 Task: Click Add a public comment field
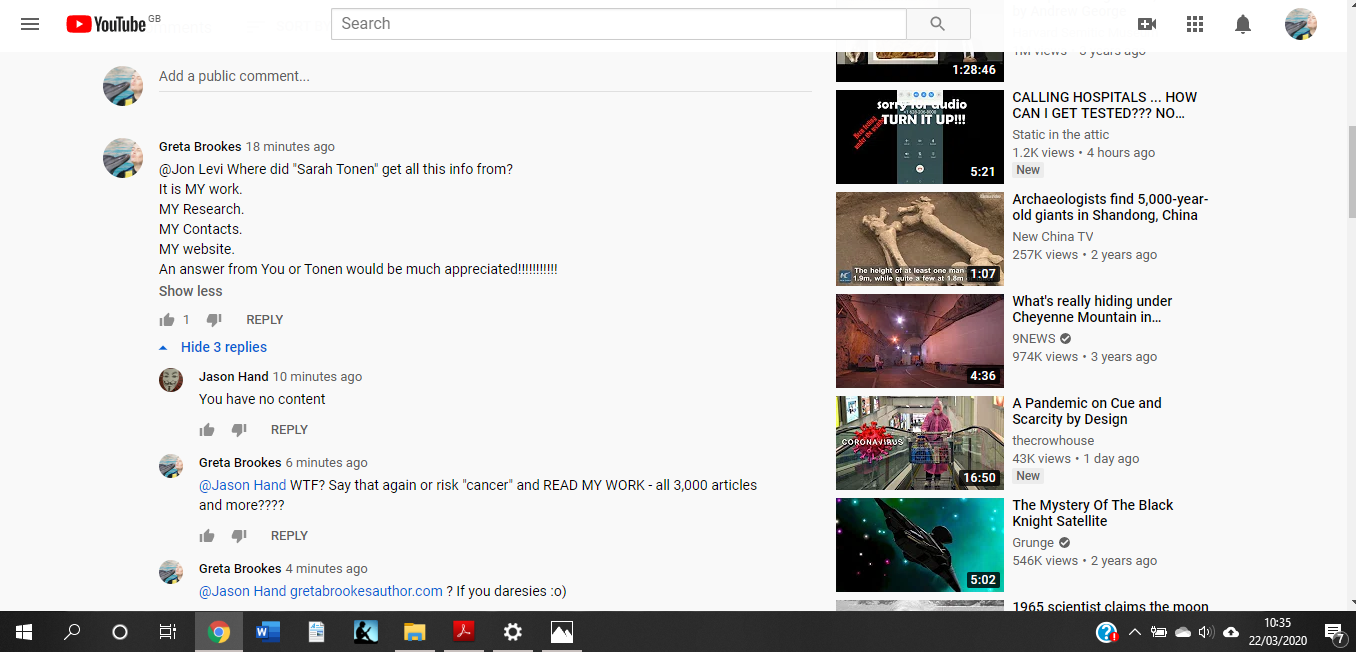point(484,76)
